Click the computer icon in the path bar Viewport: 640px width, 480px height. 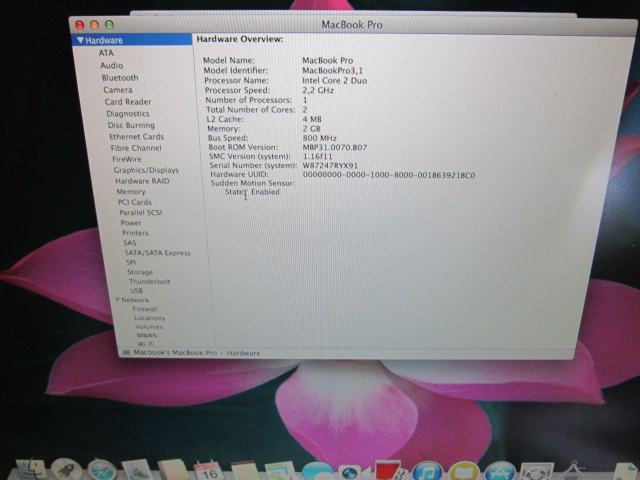pyautogui.click(x=126, y=352)
